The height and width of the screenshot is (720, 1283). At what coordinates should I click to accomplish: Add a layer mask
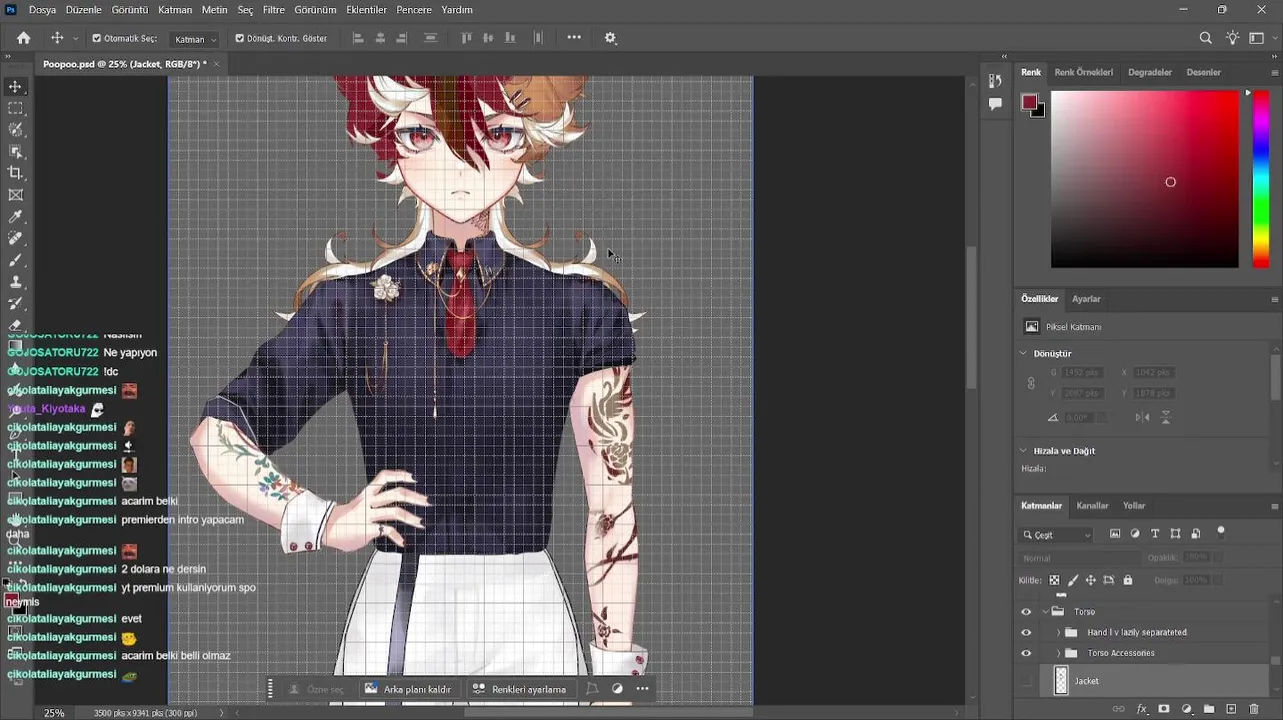(x=1163, y=709)
